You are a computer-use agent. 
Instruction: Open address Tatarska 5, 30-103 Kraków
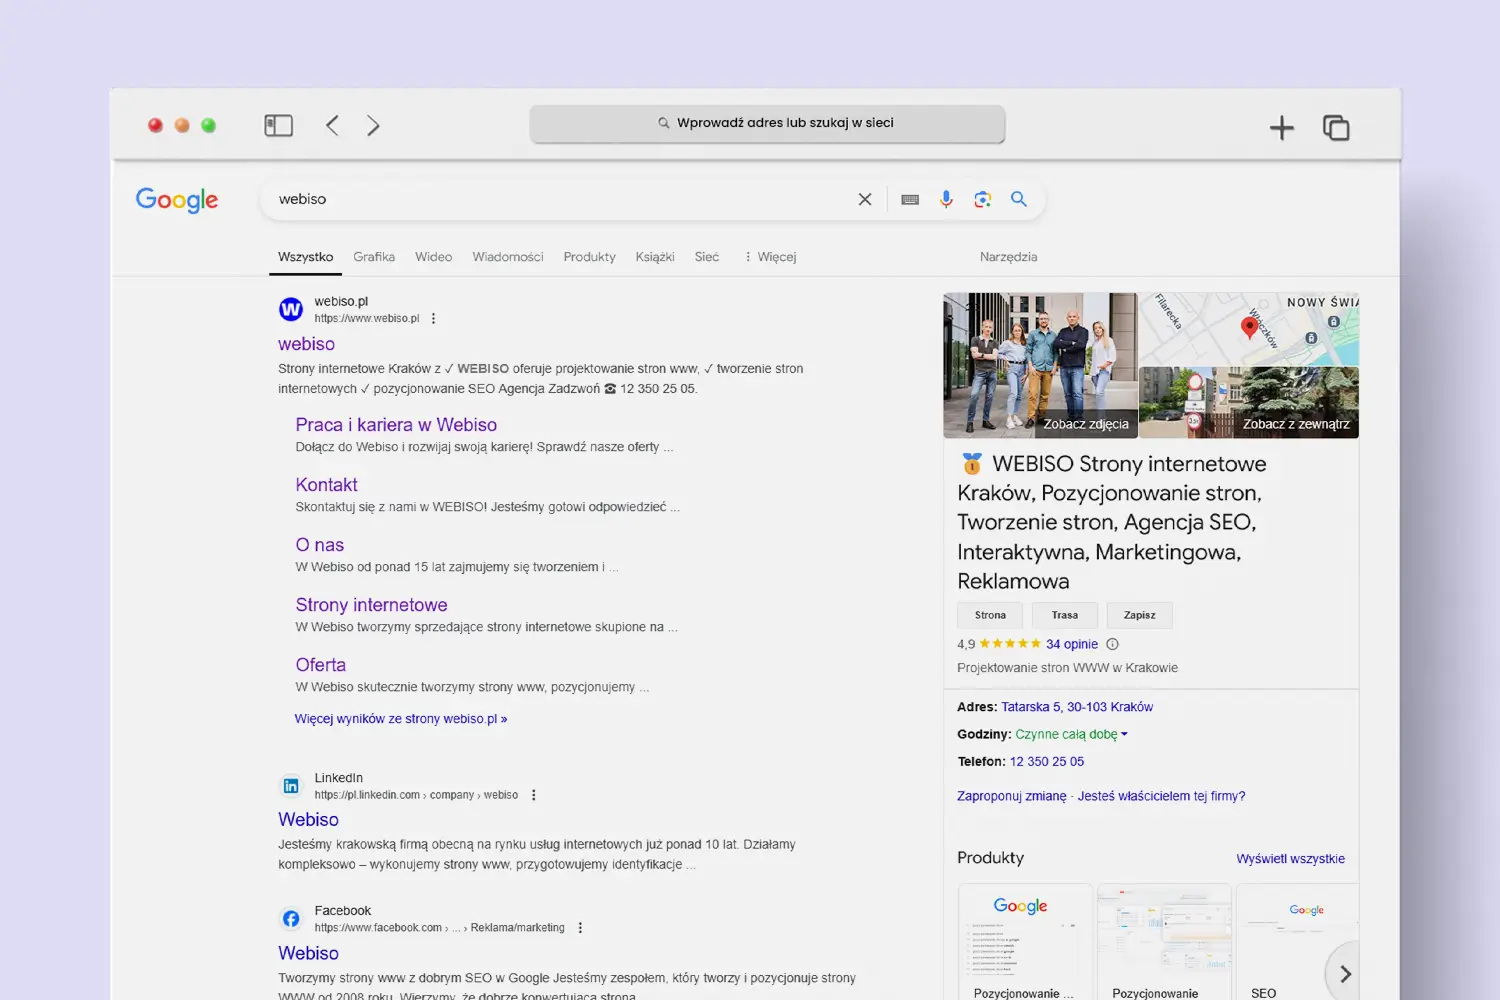[1077, 707]
